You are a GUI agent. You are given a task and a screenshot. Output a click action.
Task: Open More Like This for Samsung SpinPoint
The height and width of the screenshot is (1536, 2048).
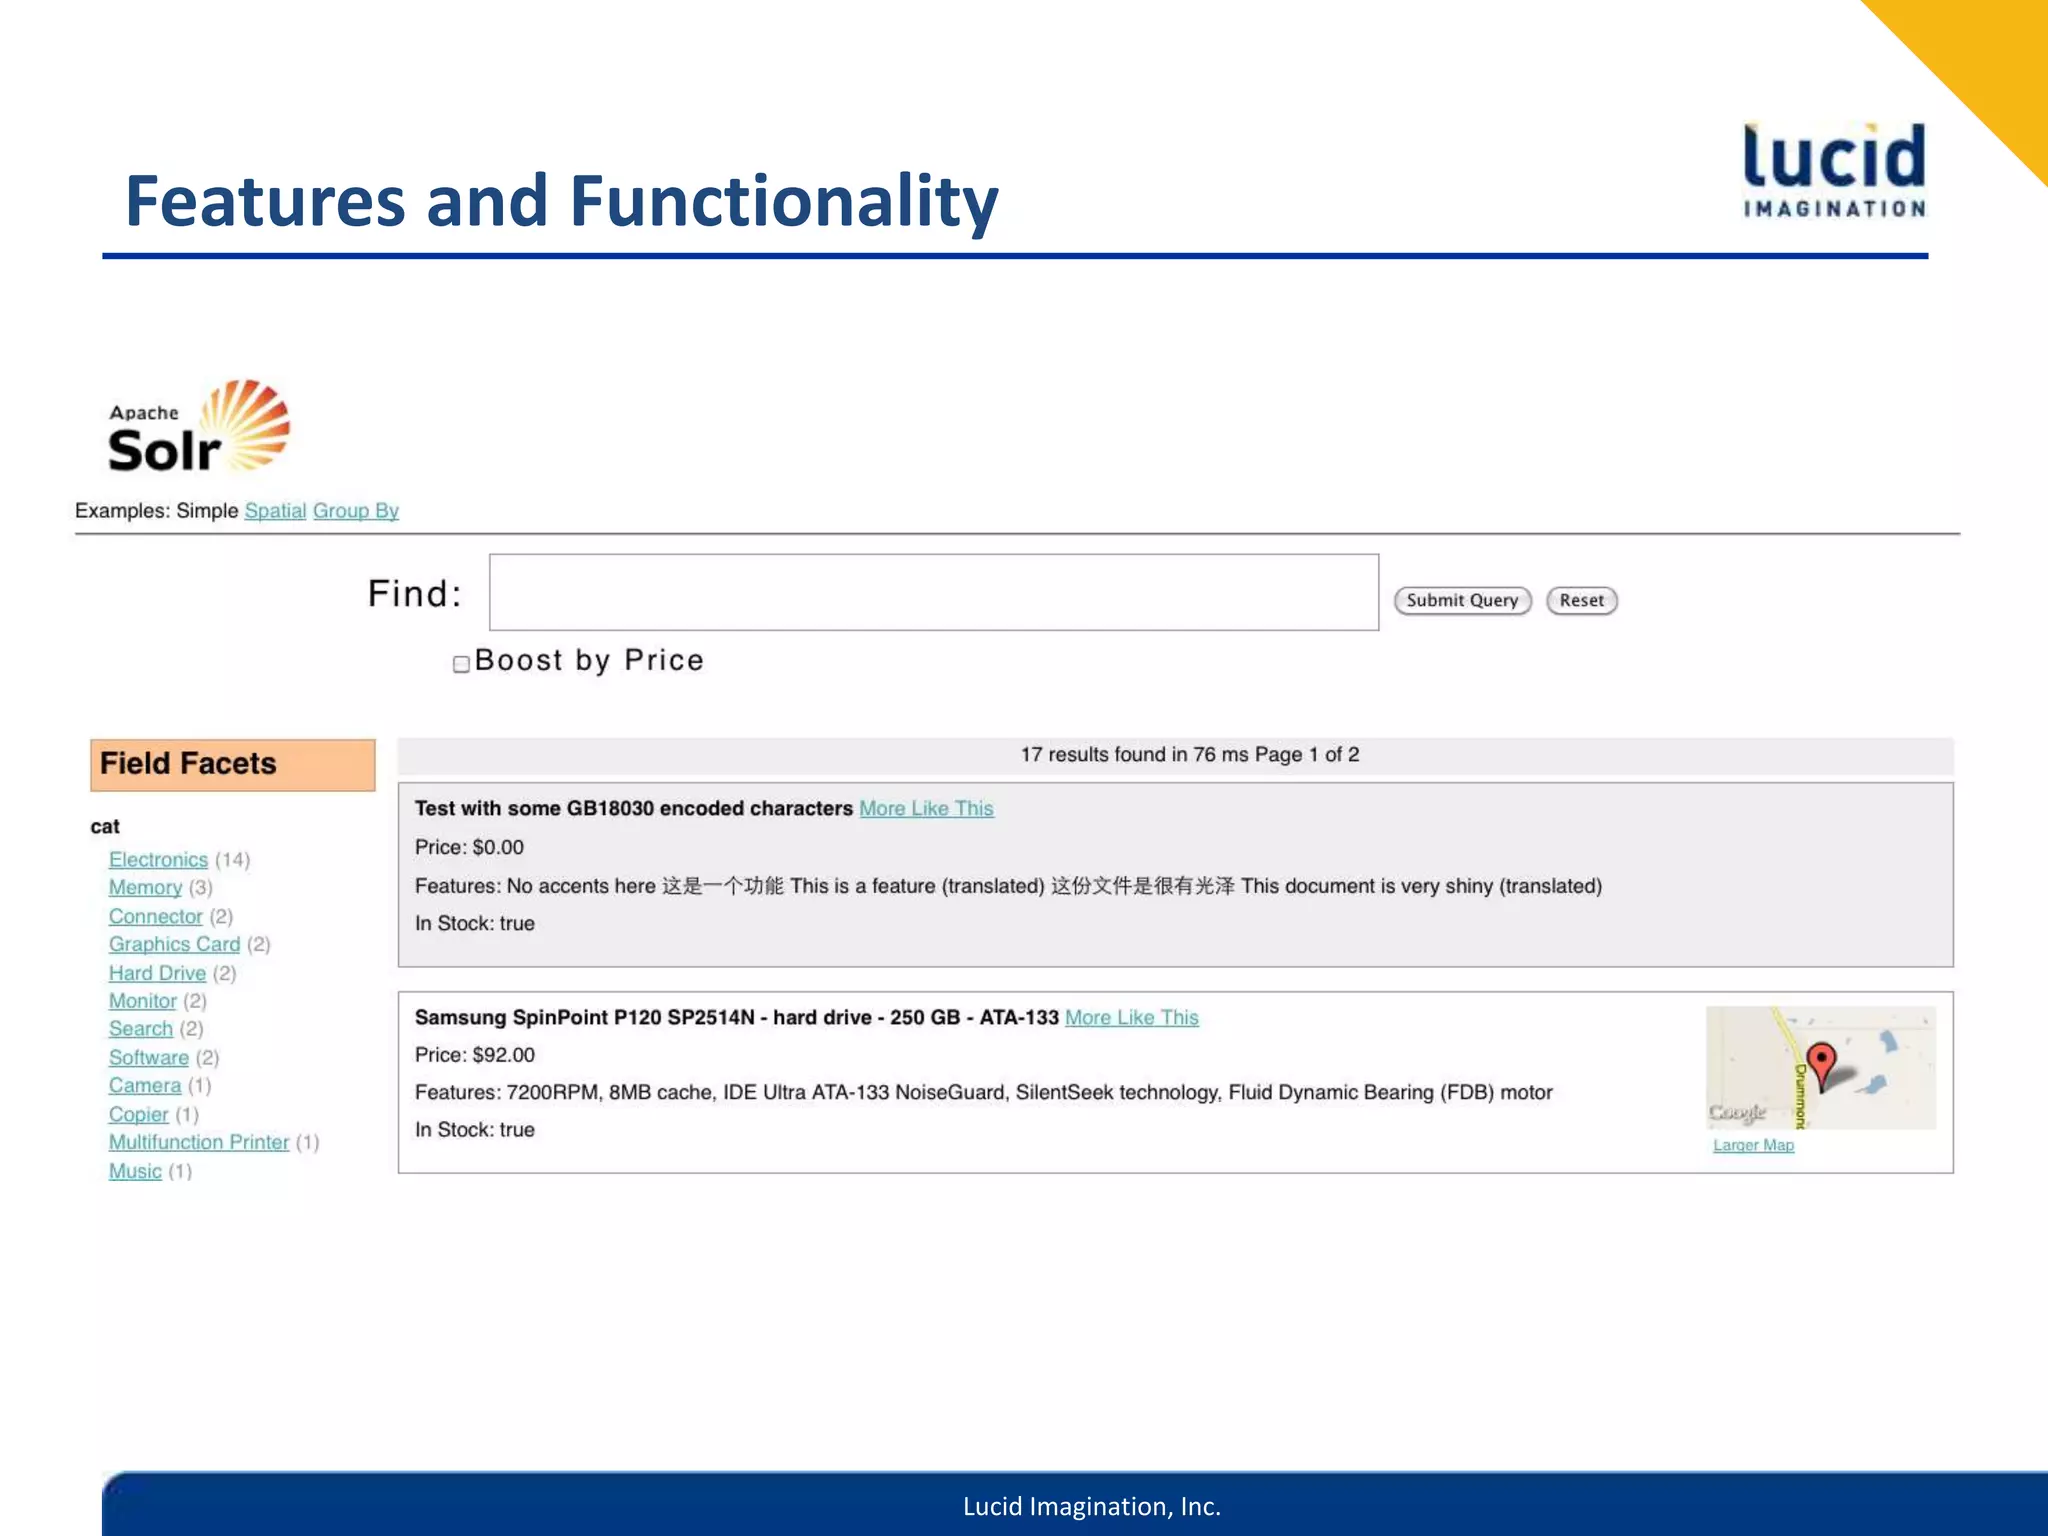(x=1131, y=1018)
